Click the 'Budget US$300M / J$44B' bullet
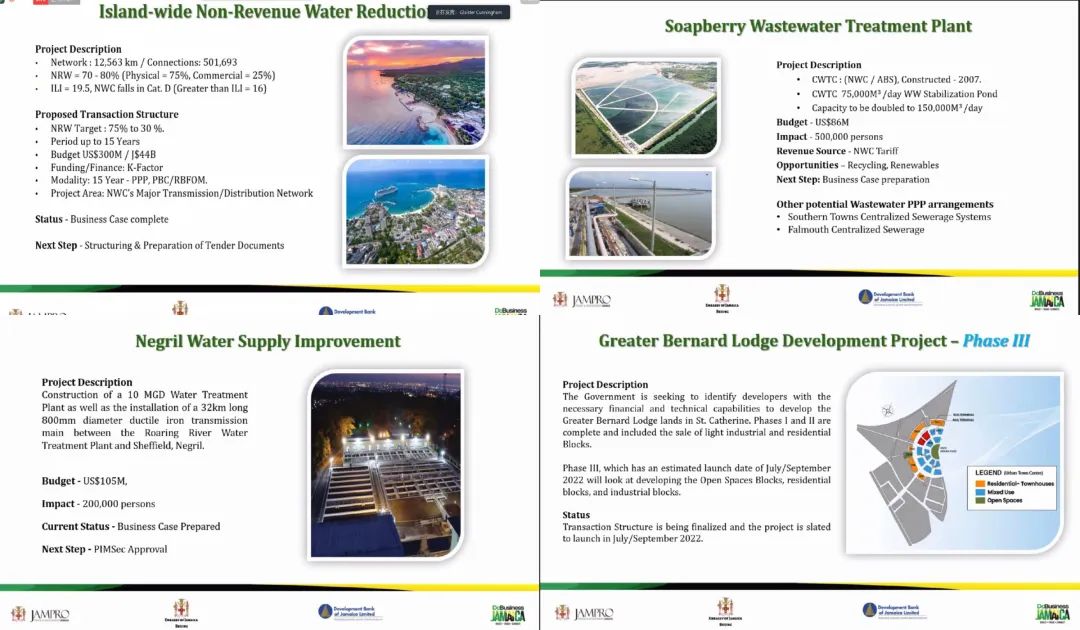 click(103, 154)
